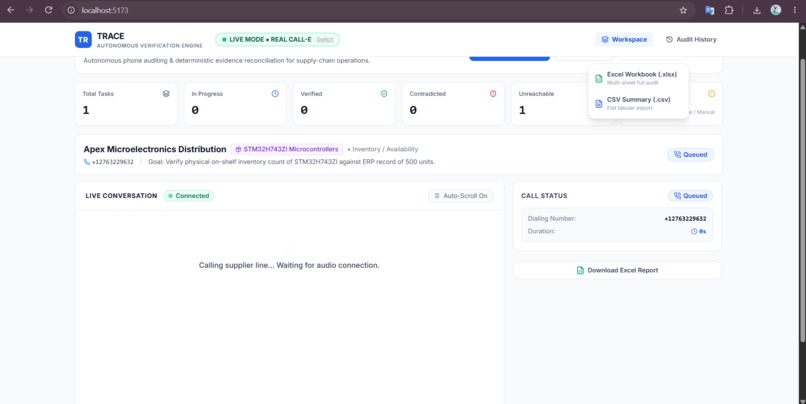Screen dimensions: 806x404
Task: Select Excel Workbook (.xlsx) export
Action: click(638, 78)
